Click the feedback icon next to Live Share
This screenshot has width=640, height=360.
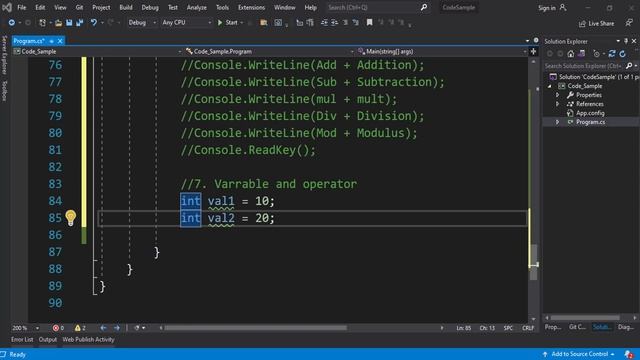[629, 23]
